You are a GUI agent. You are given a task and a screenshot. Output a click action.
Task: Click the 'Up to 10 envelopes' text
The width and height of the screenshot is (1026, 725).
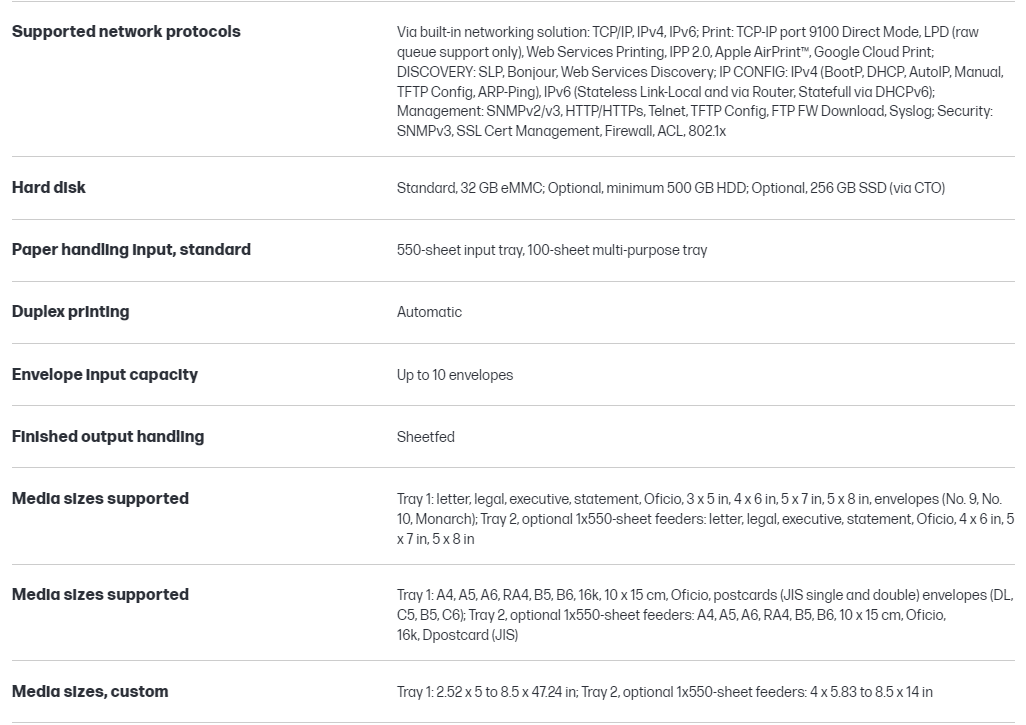pyautogui.click(x=455, y=375)
